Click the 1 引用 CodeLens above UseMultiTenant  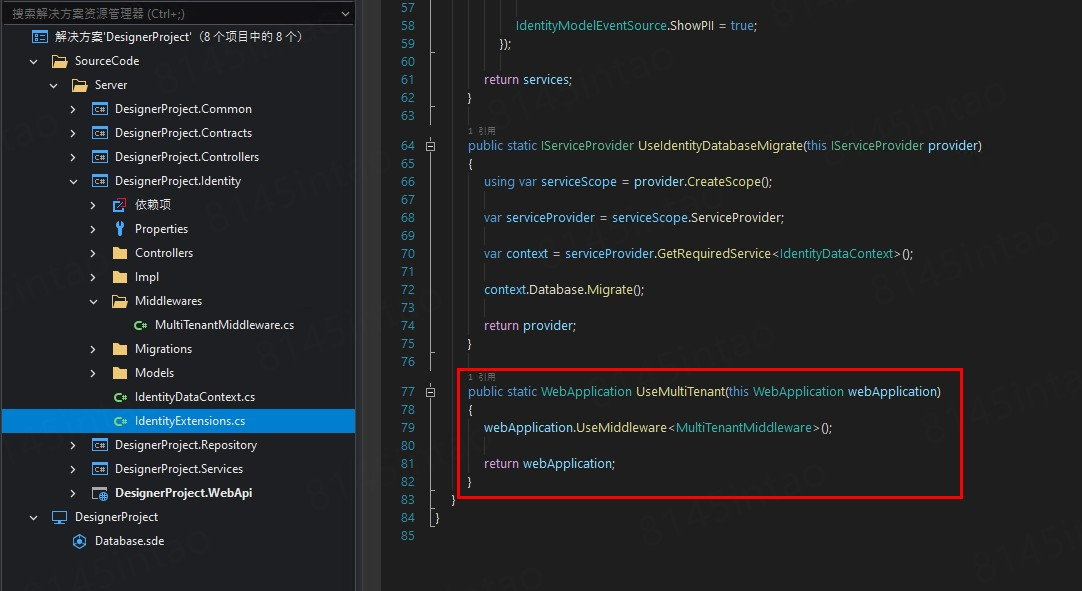[x=482, y=376]
